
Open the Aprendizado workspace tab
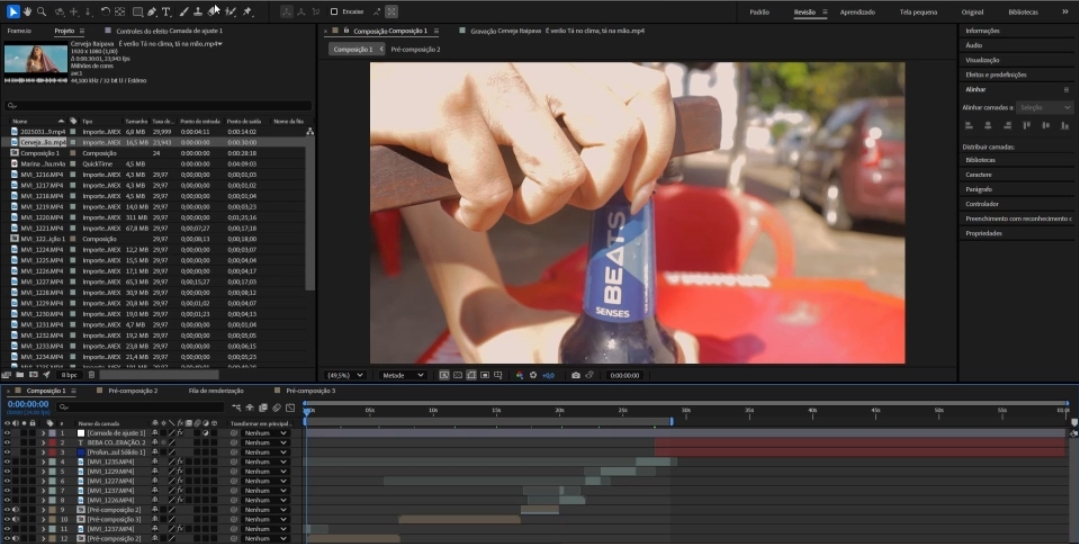pos(857,12)
